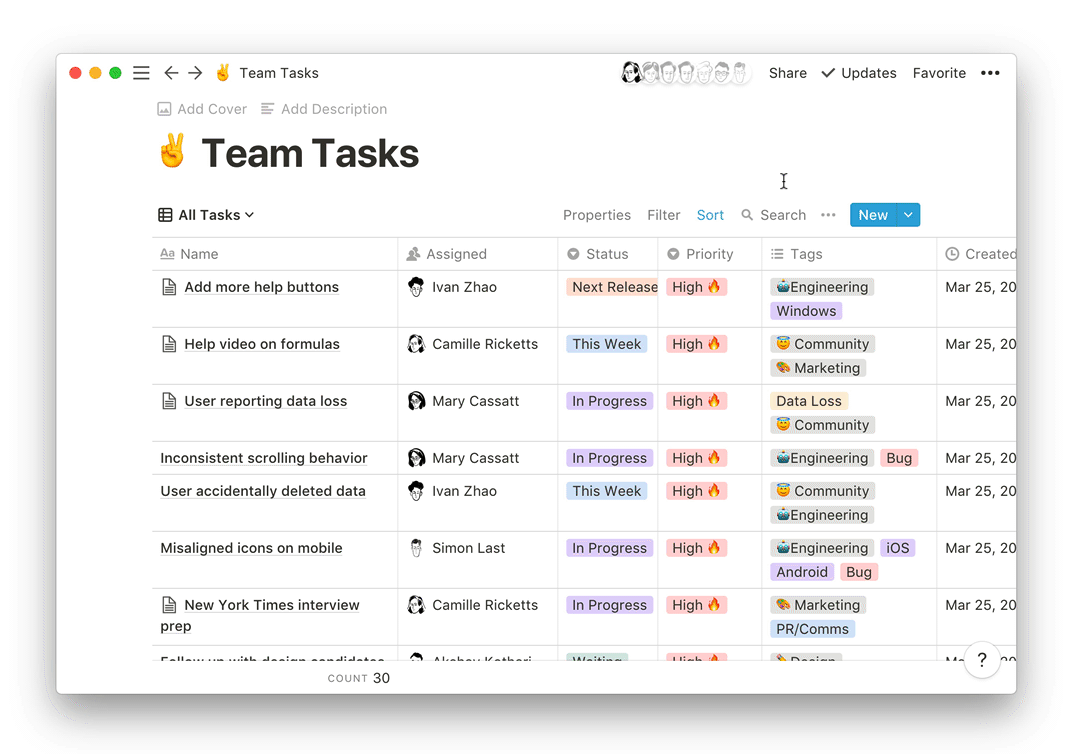Open the Priority column header menu
Image resolution: width=1074 pixels, height=754 pixels.
click(709, 254)
